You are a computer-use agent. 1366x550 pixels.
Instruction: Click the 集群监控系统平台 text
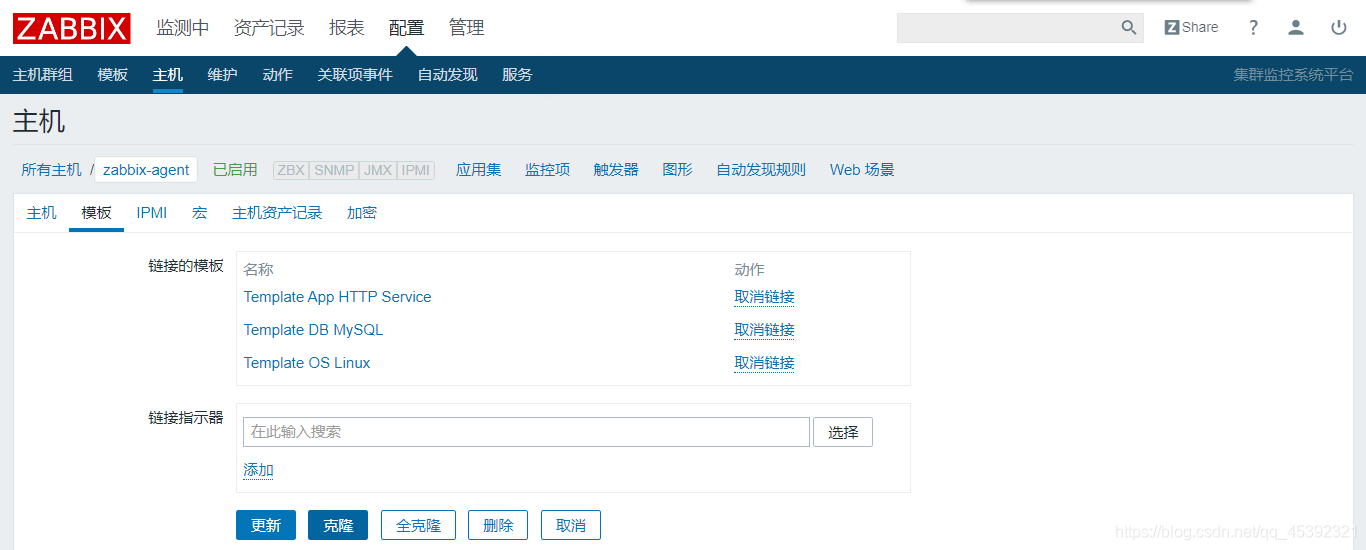(1293, 75)
